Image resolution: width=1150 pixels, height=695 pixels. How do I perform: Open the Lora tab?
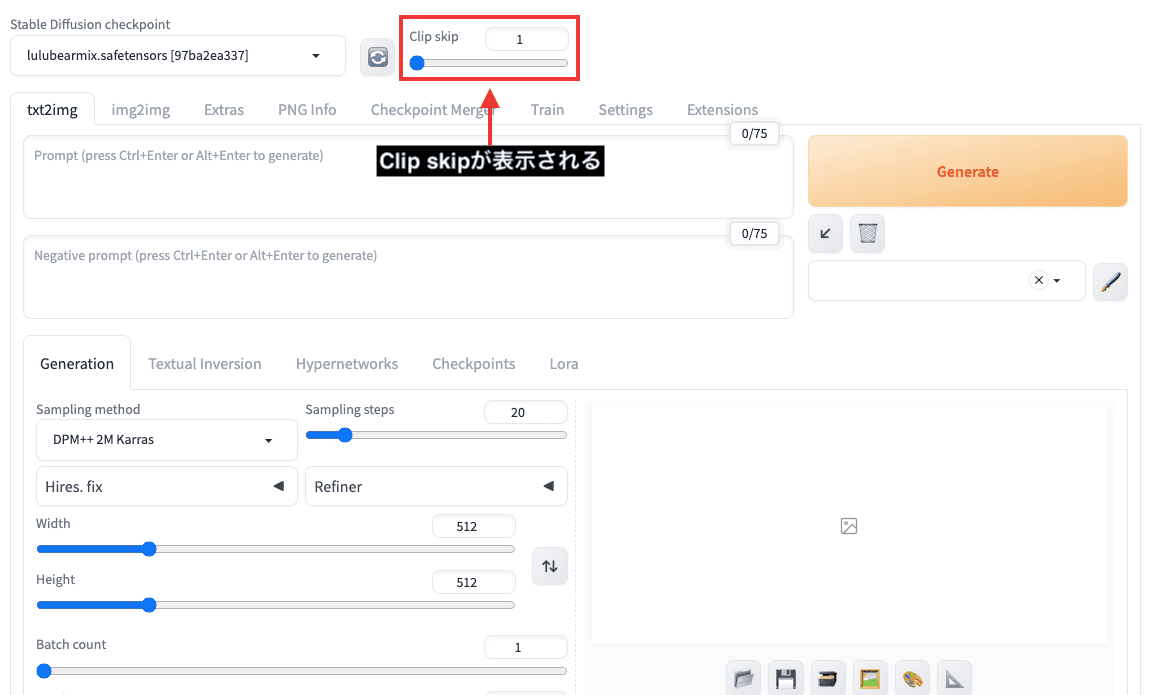coord(564,364)
